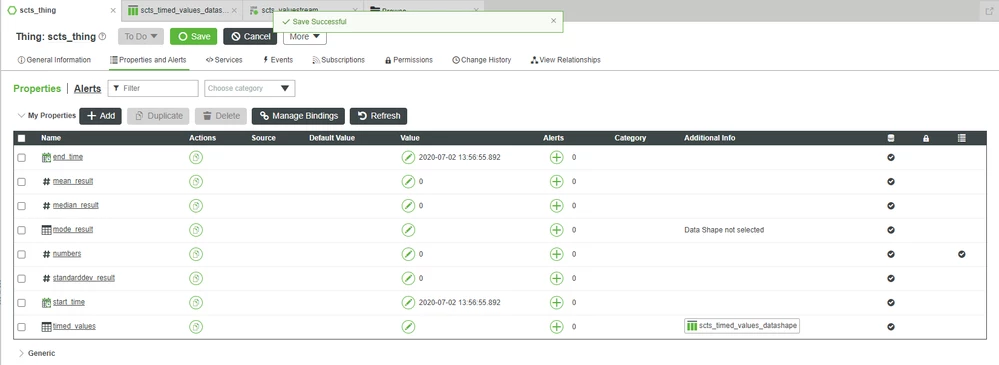Screen dimensions: 999x365
Task: Open actions icon for median_result row
Action: point(196,206)
